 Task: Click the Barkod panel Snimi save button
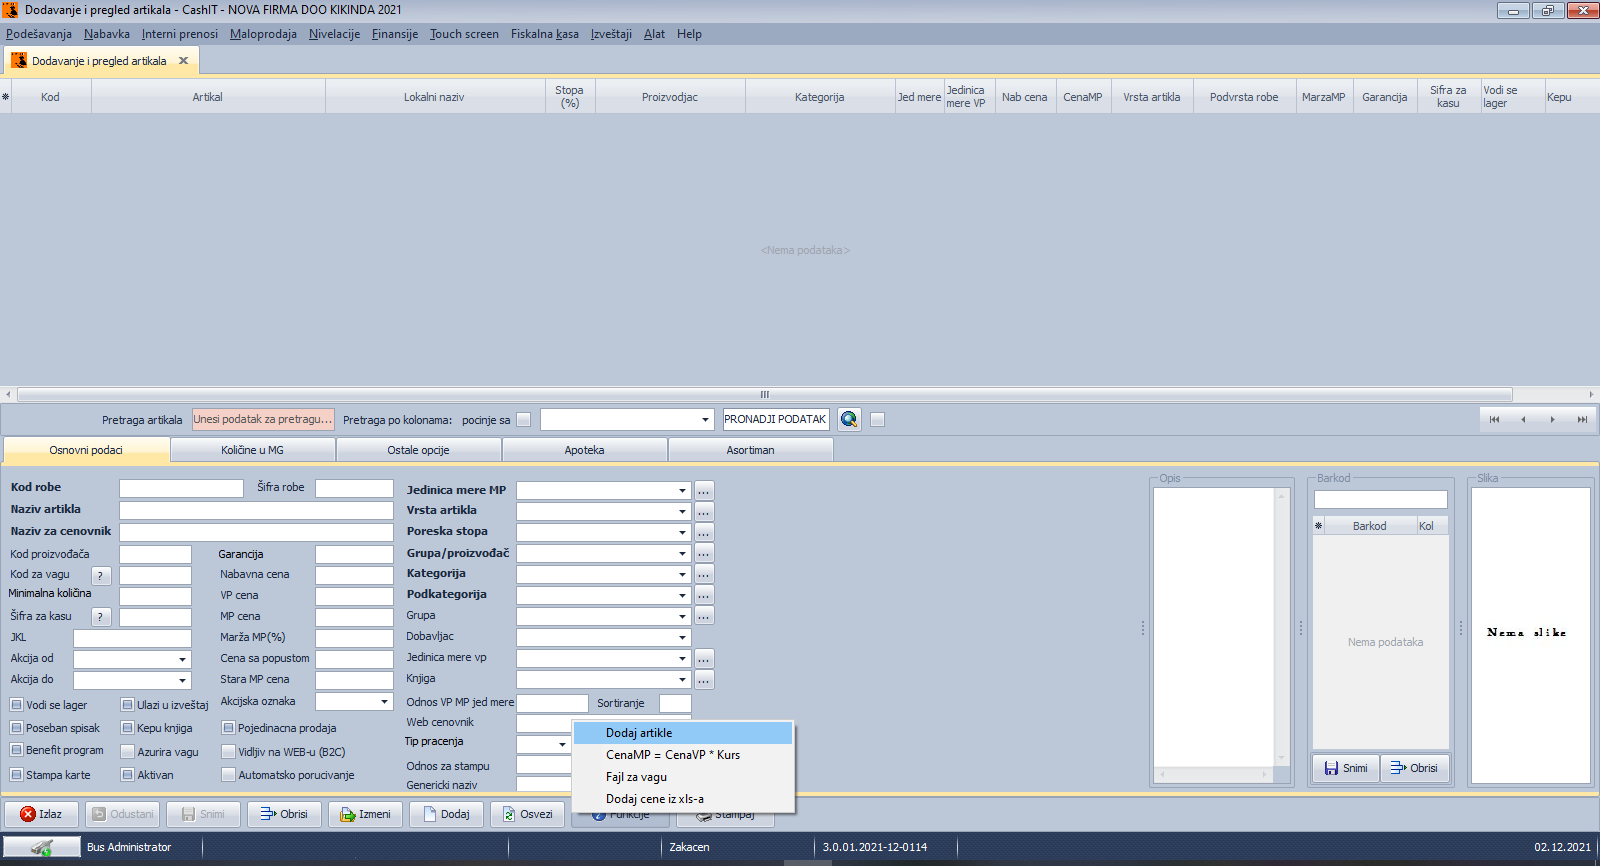tap(1345, 768)
